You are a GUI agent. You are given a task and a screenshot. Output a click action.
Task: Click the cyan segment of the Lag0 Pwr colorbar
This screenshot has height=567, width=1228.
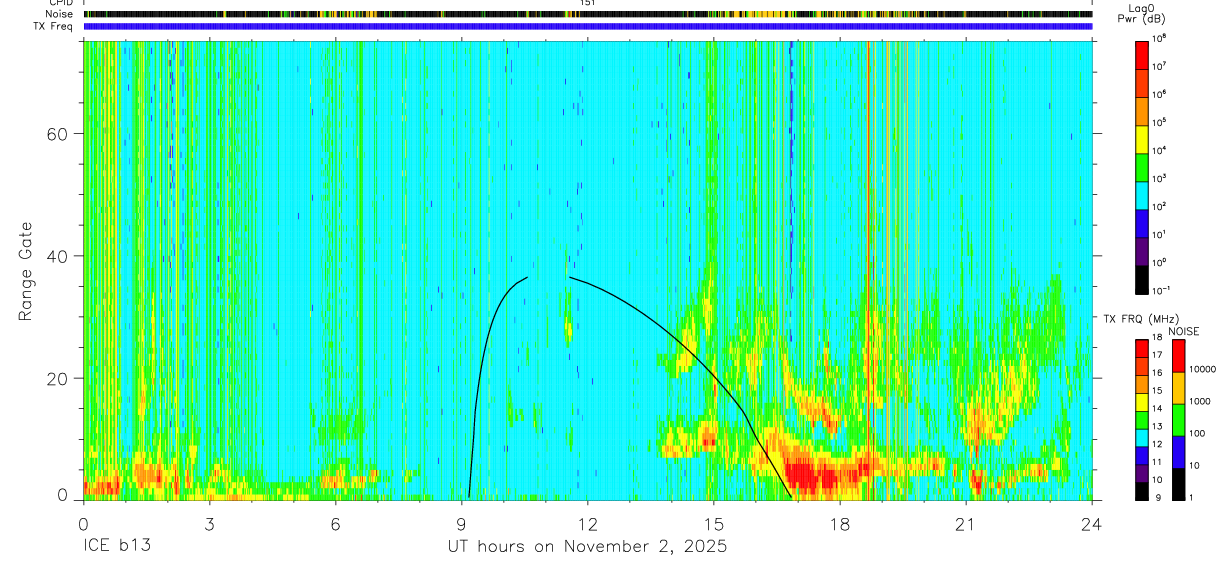1142,194
